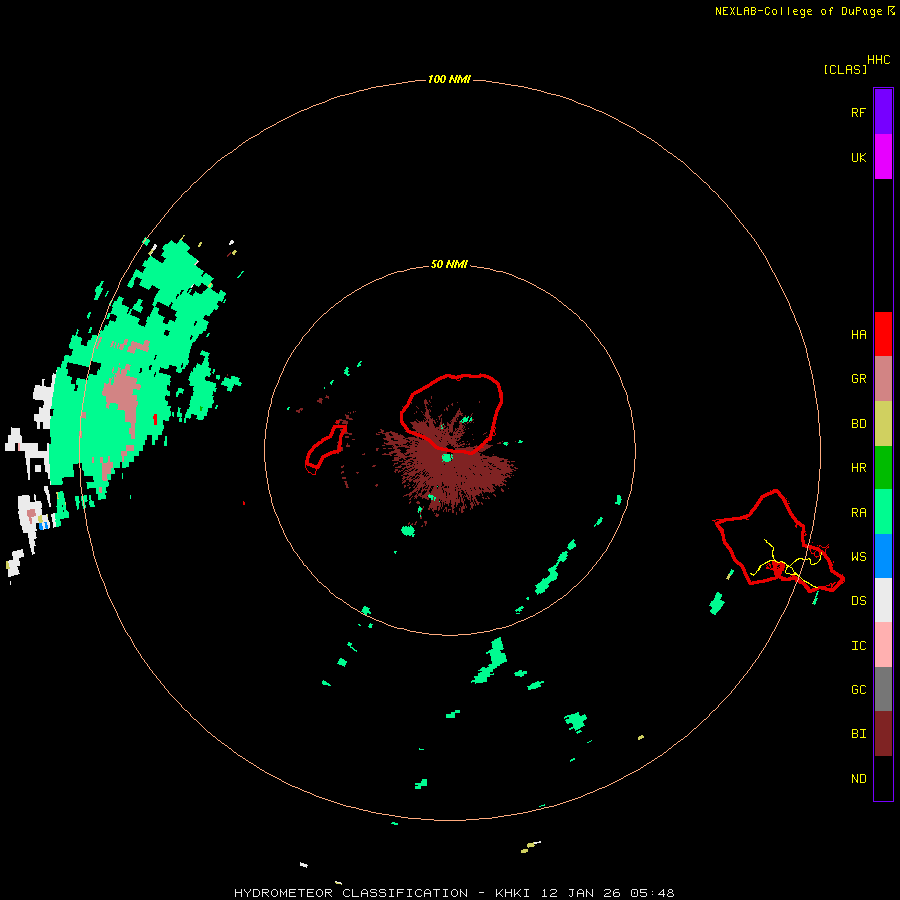Click the ND legend label
The width and height of the screenshot is (900, 900).
tap(858, 779)
